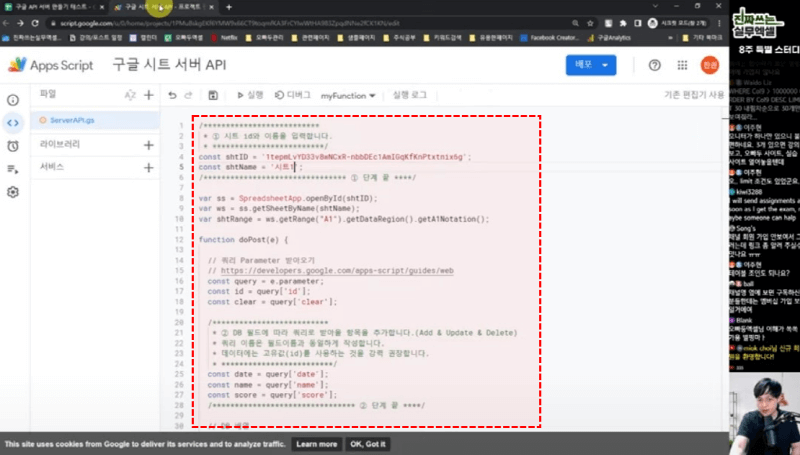
Task: Click 기존 편집기 사용 link
Action: point(694,95)
